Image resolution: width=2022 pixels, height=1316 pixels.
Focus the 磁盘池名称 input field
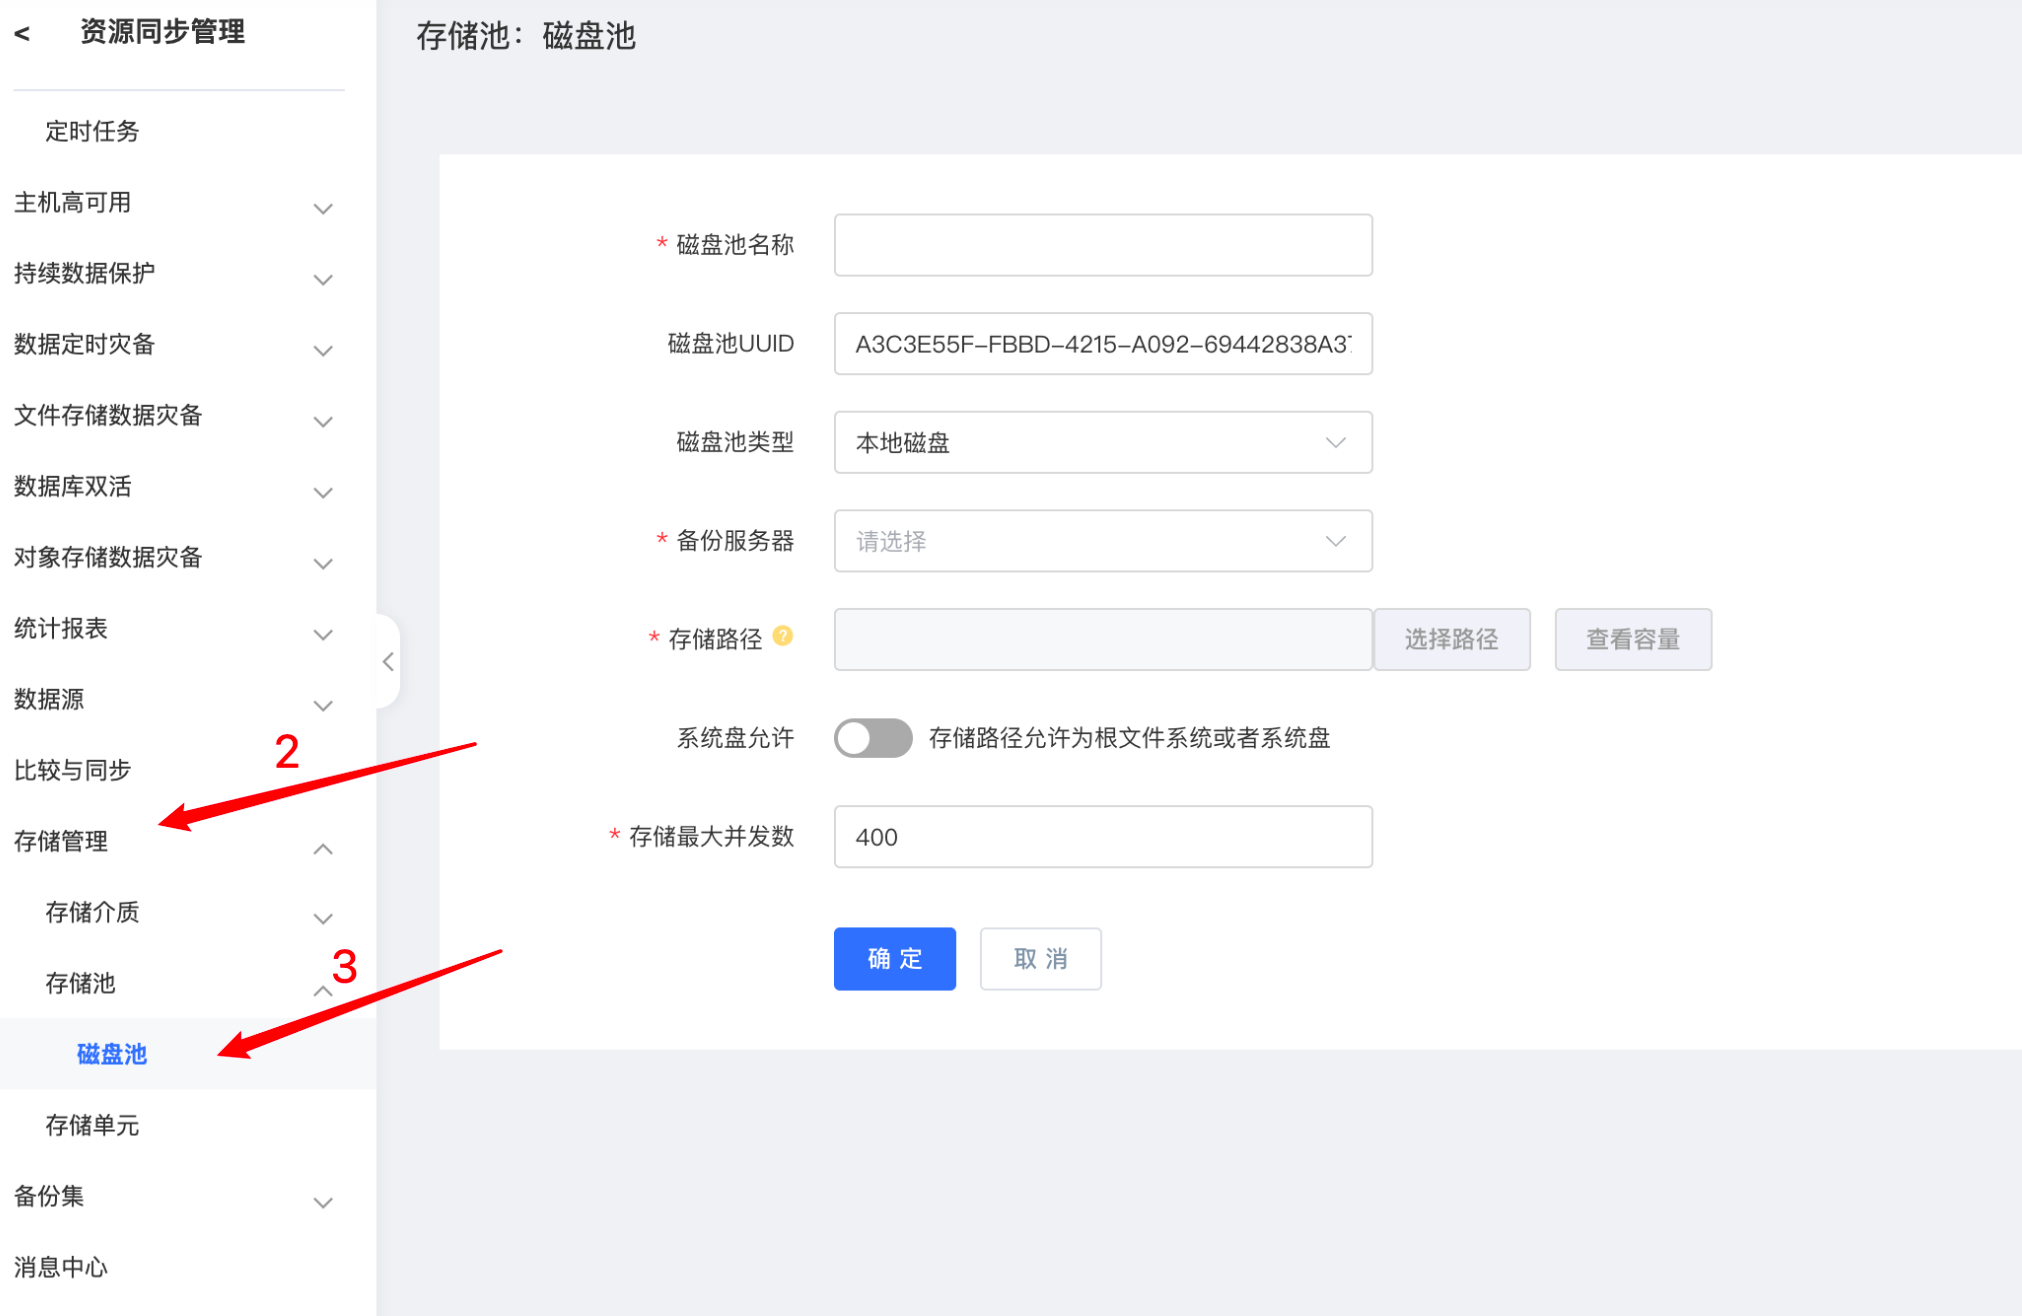tap(1102, 245)
